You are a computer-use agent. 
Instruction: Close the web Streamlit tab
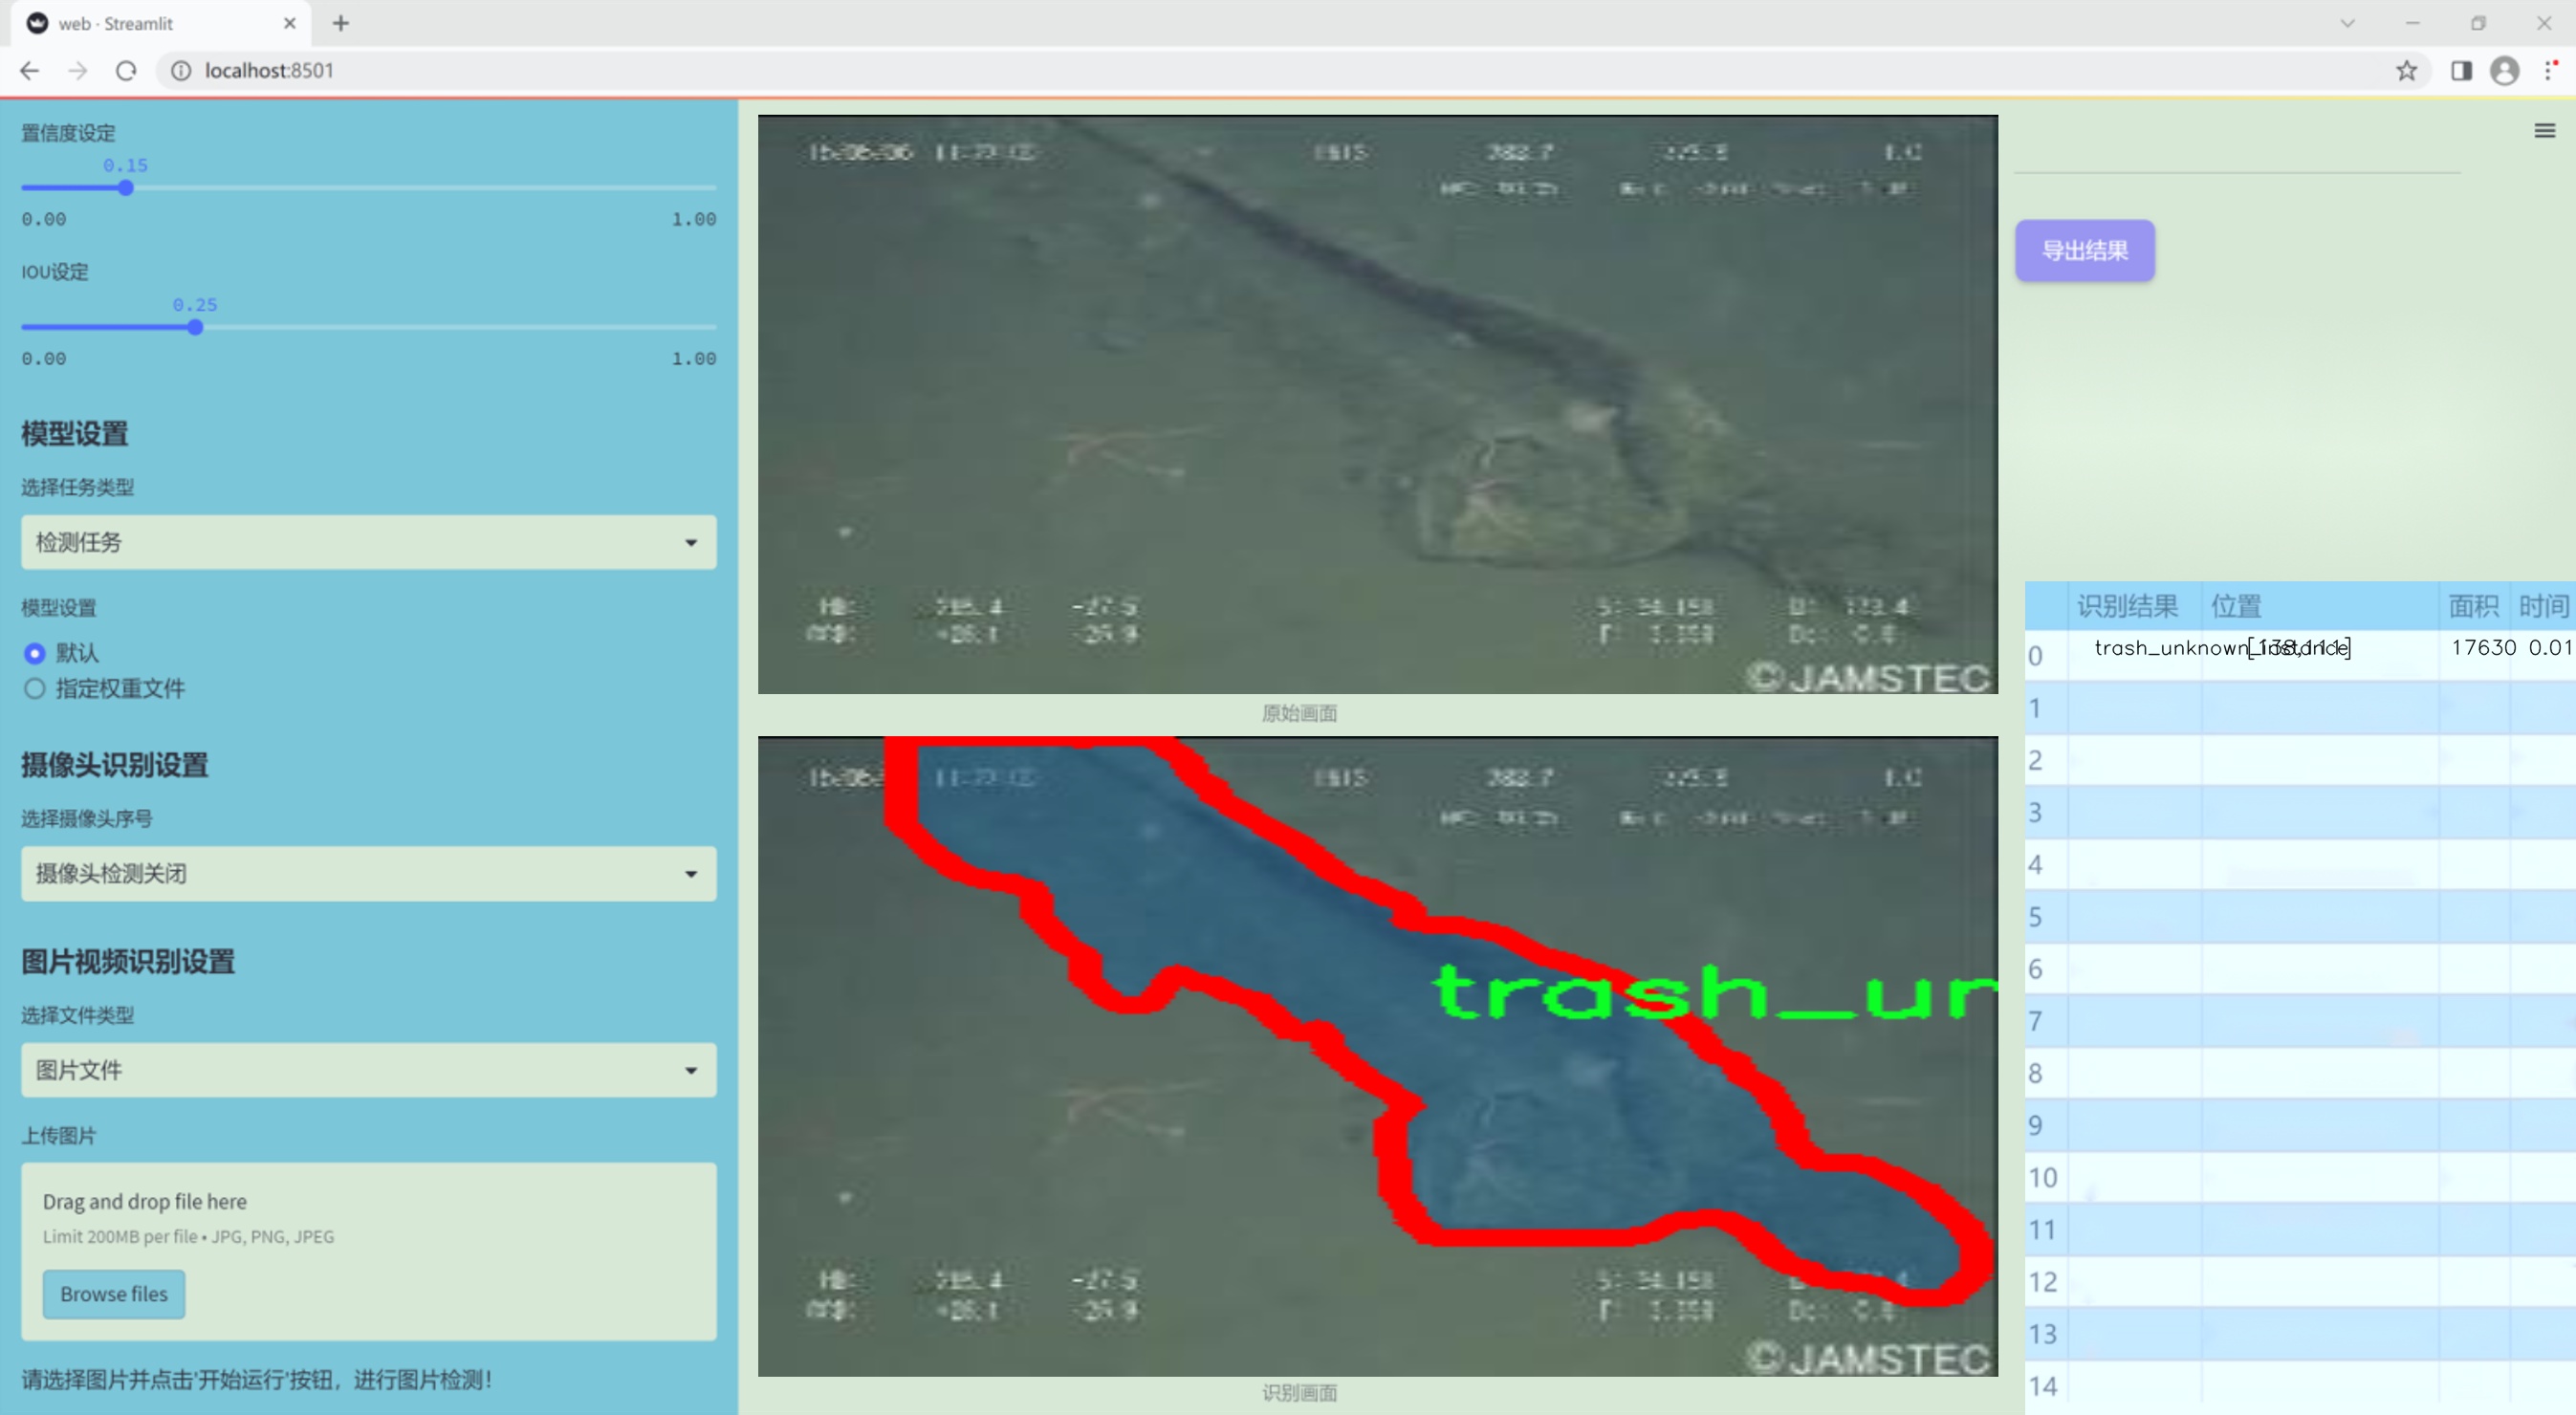pyautogui.click(x=290, y=23)
